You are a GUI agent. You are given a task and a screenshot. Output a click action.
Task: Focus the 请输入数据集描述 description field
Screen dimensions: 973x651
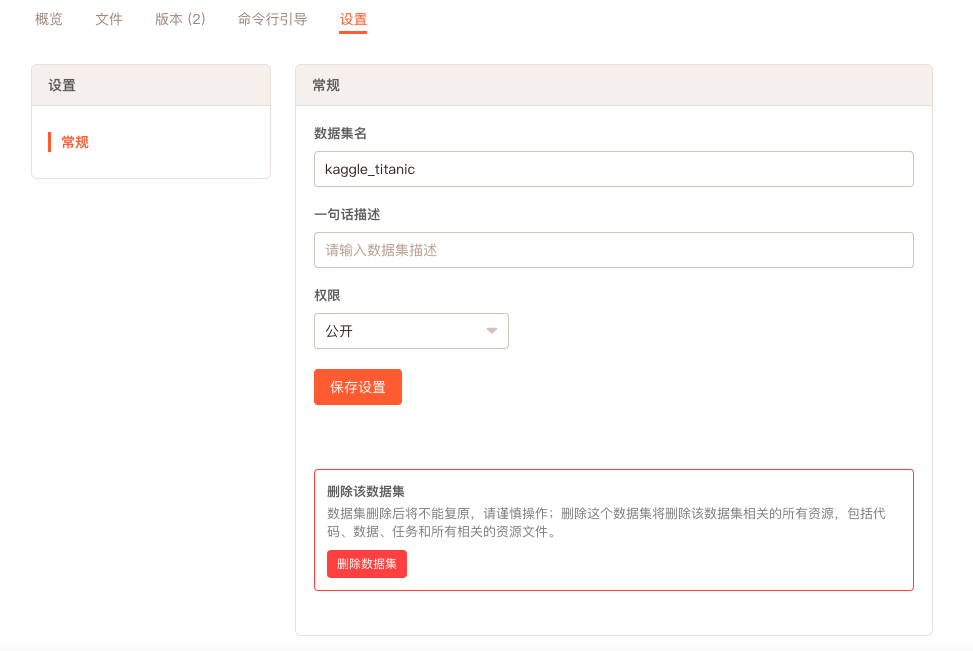[613, 250]
